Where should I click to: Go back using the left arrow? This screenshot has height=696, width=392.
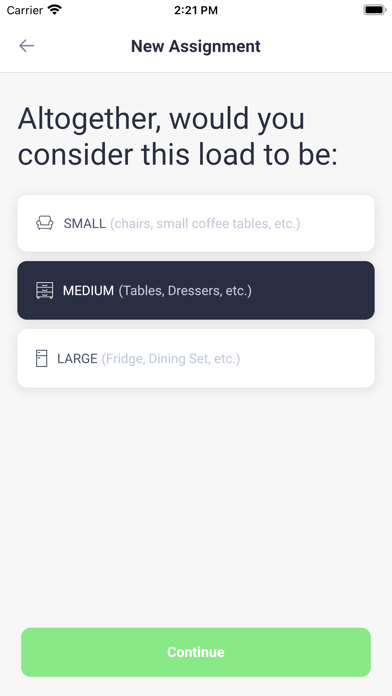27,46
